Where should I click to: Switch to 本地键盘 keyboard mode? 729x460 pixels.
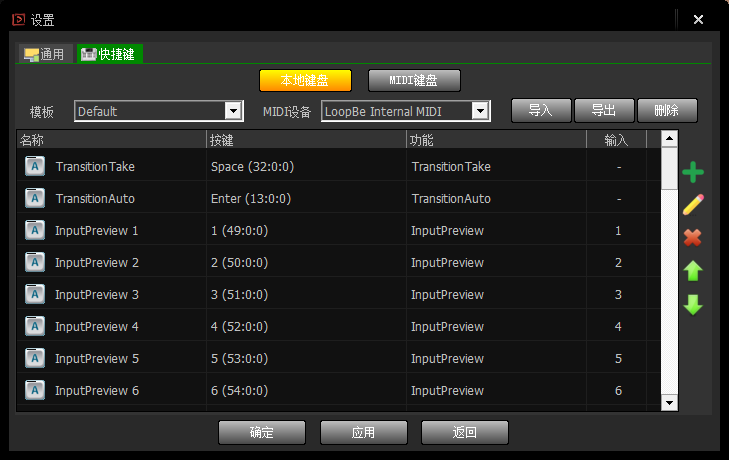tap(305, 81)
